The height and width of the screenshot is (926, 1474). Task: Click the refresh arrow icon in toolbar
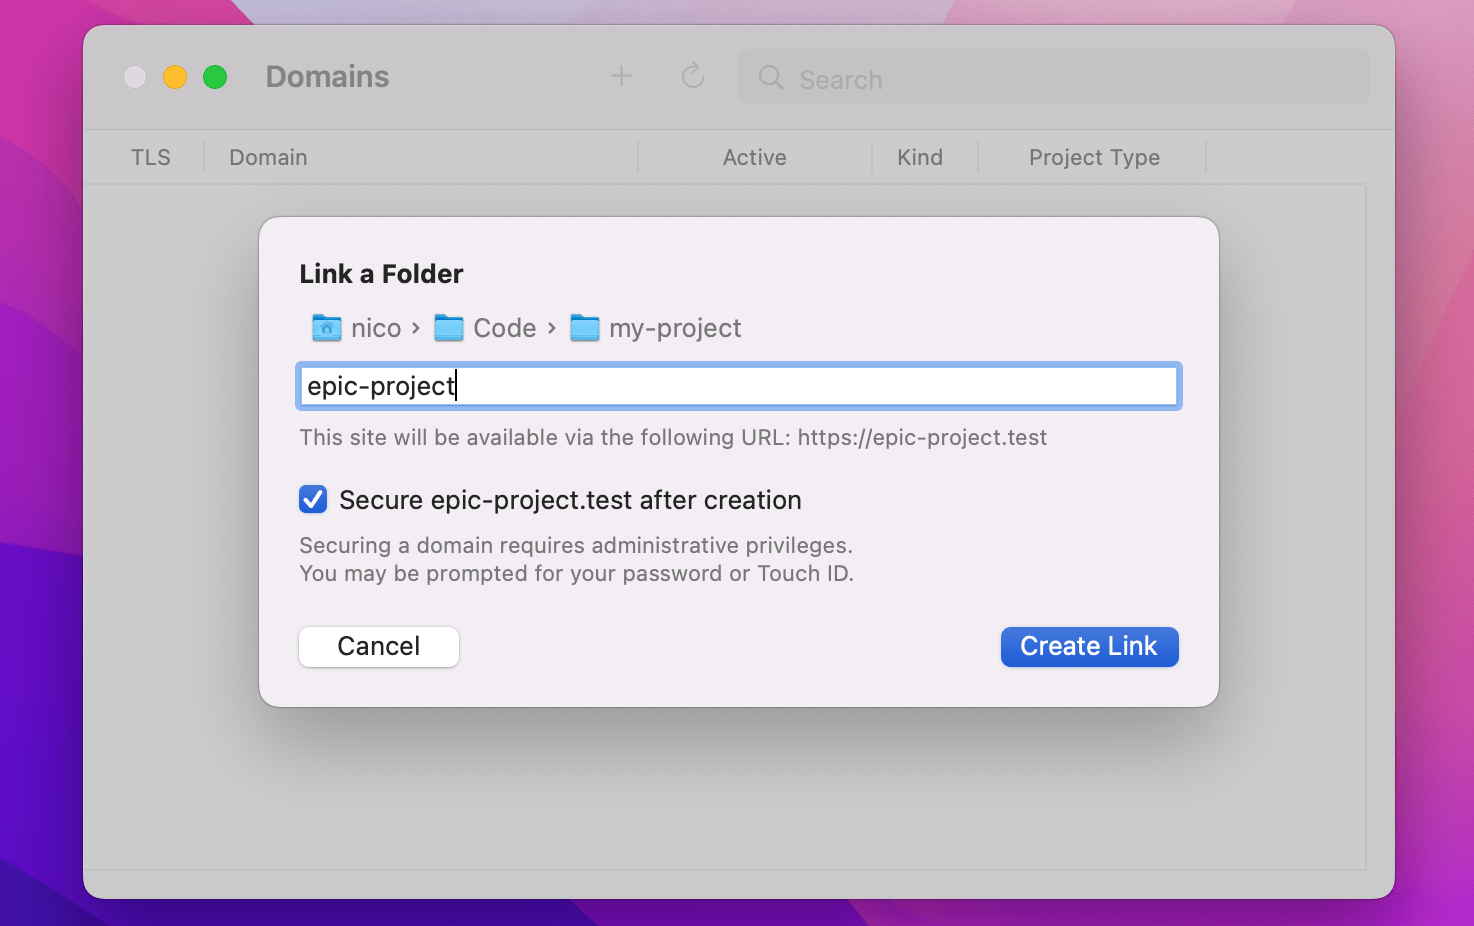point(693,77)
